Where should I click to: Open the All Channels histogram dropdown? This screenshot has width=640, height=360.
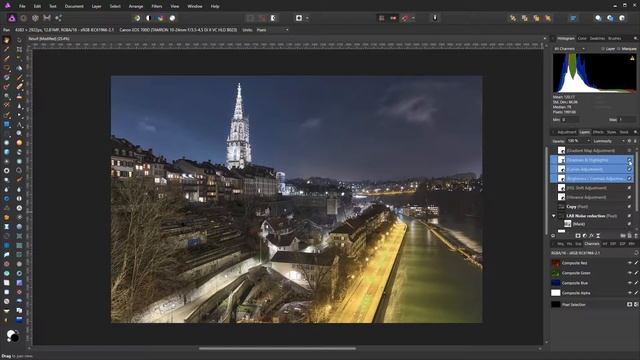[x=569, y=49]
